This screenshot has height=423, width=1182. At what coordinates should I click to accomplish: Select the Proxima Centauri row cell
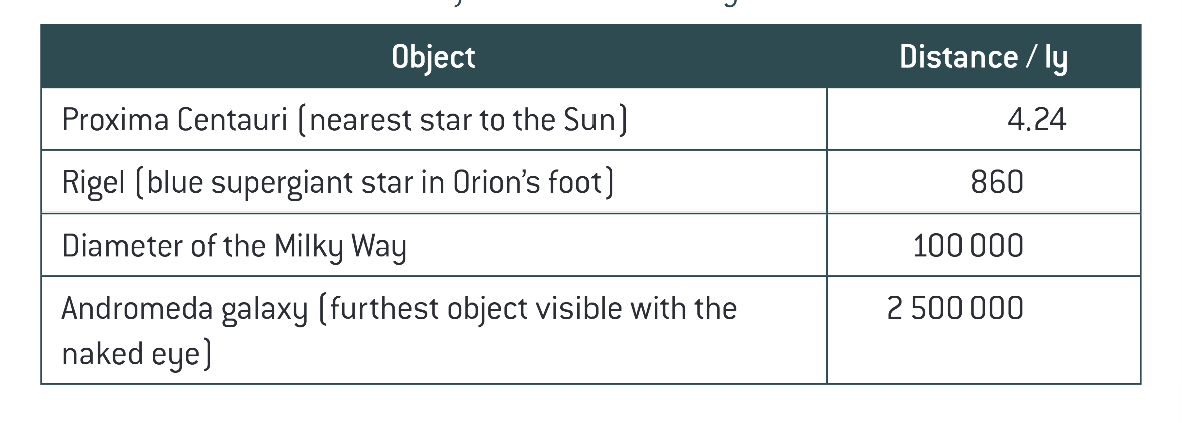[x=433, y=121]
